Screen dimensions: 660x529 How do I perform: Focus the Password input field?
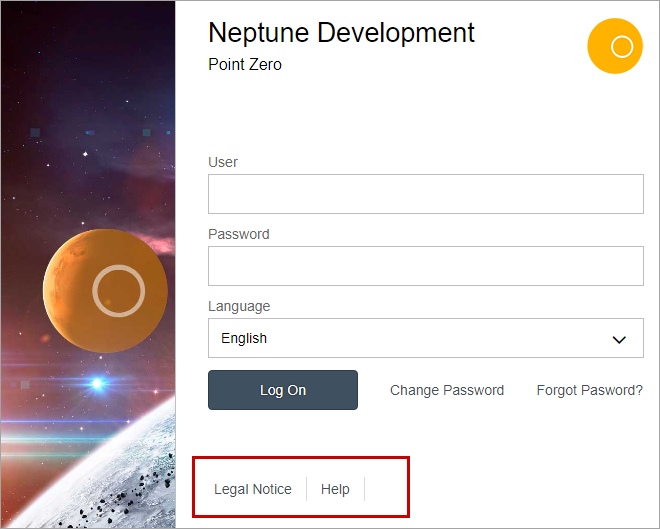click(x=425, y=266)
